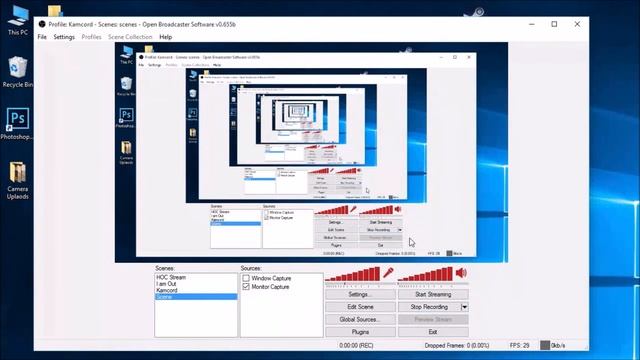Screen dimensions: 640x360
Task: Open the Profiles menu
Action: pyautogui.click(x=91, y=37)
